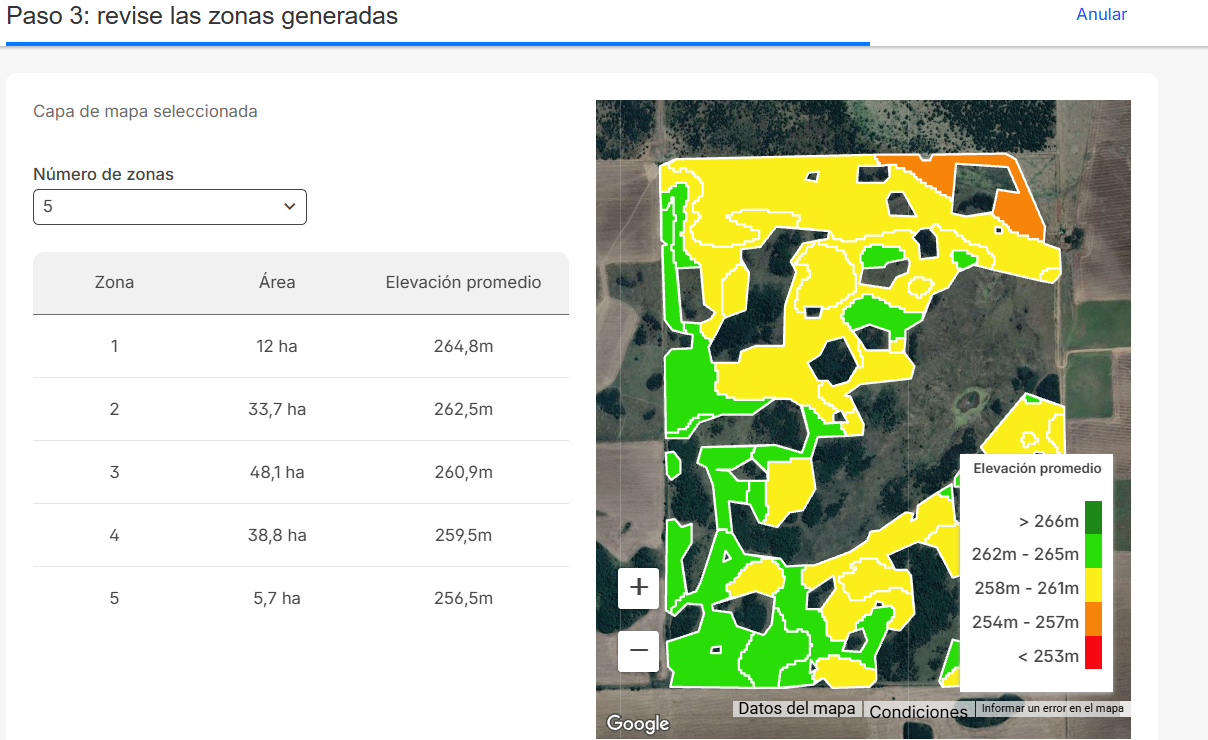
Task: Click the 260,9m elevation value
Action: pyautogui.click(x=464, y=473)
